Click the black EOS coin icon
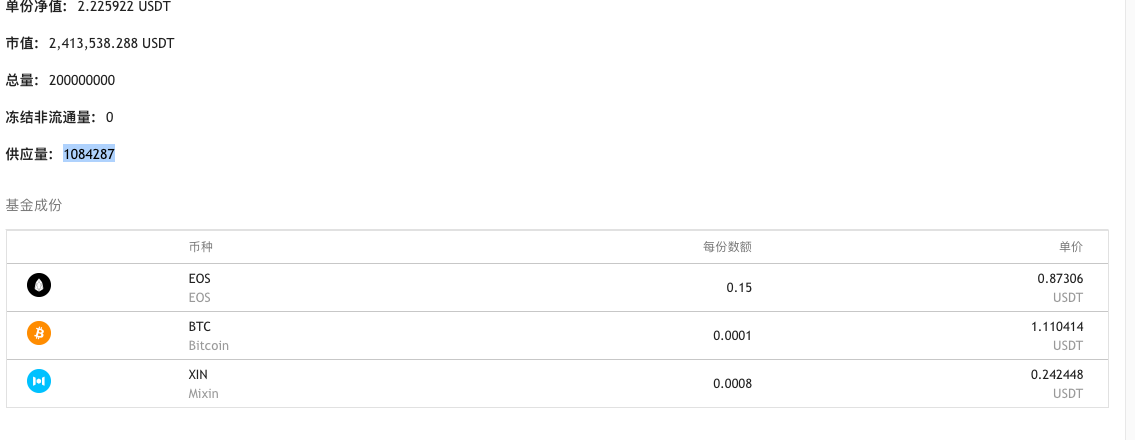 pos(39,286)
